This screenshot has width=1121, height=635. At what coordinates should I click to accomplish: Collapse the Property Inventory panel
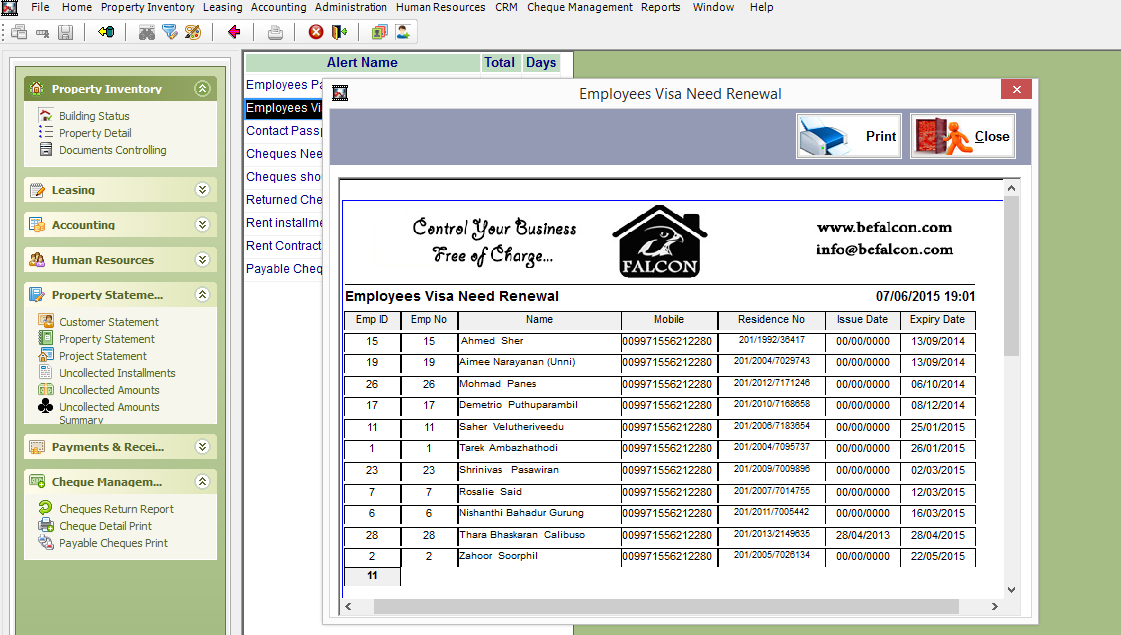pyautogui.click(x=202, y=89)
